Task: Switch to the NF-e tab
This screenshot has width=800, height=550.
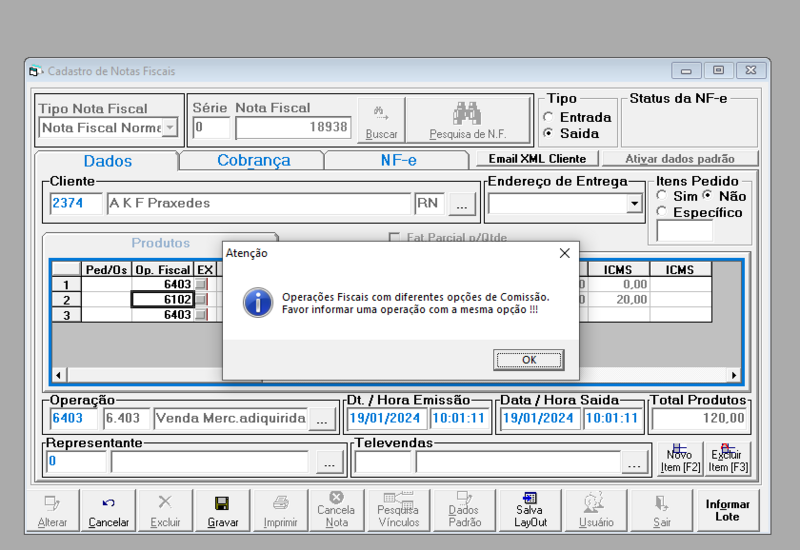Action: (398, 160)
